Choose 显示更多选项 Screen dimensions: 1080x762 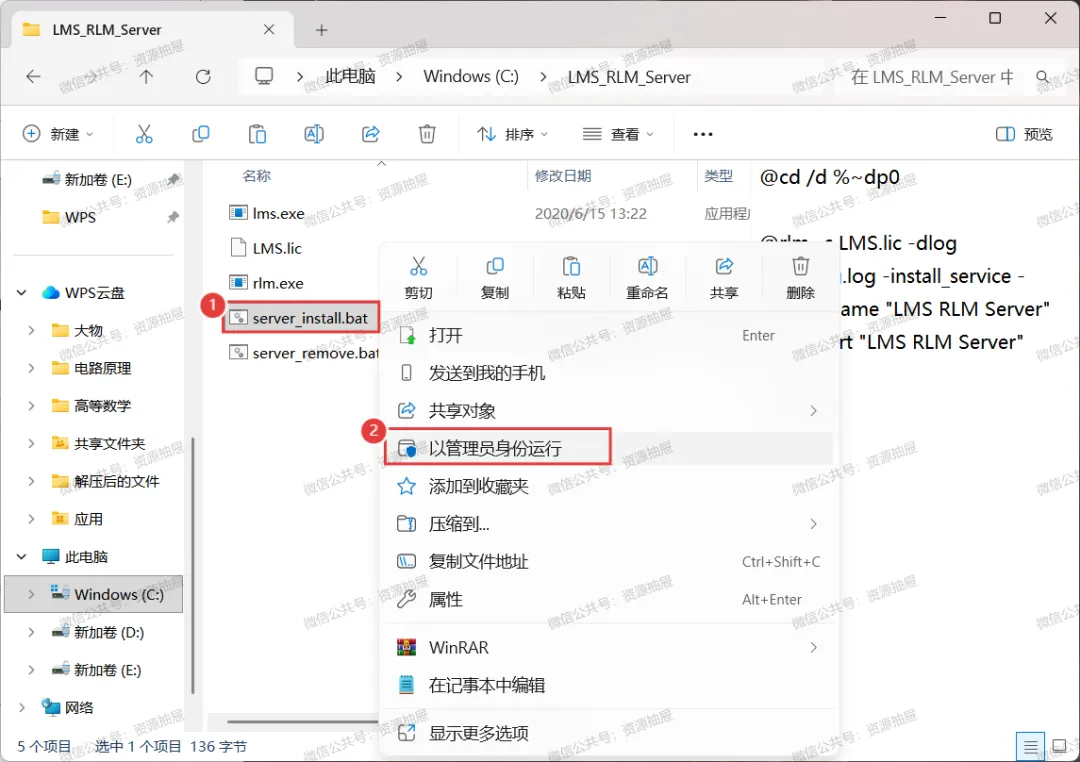tap(609, 733)
